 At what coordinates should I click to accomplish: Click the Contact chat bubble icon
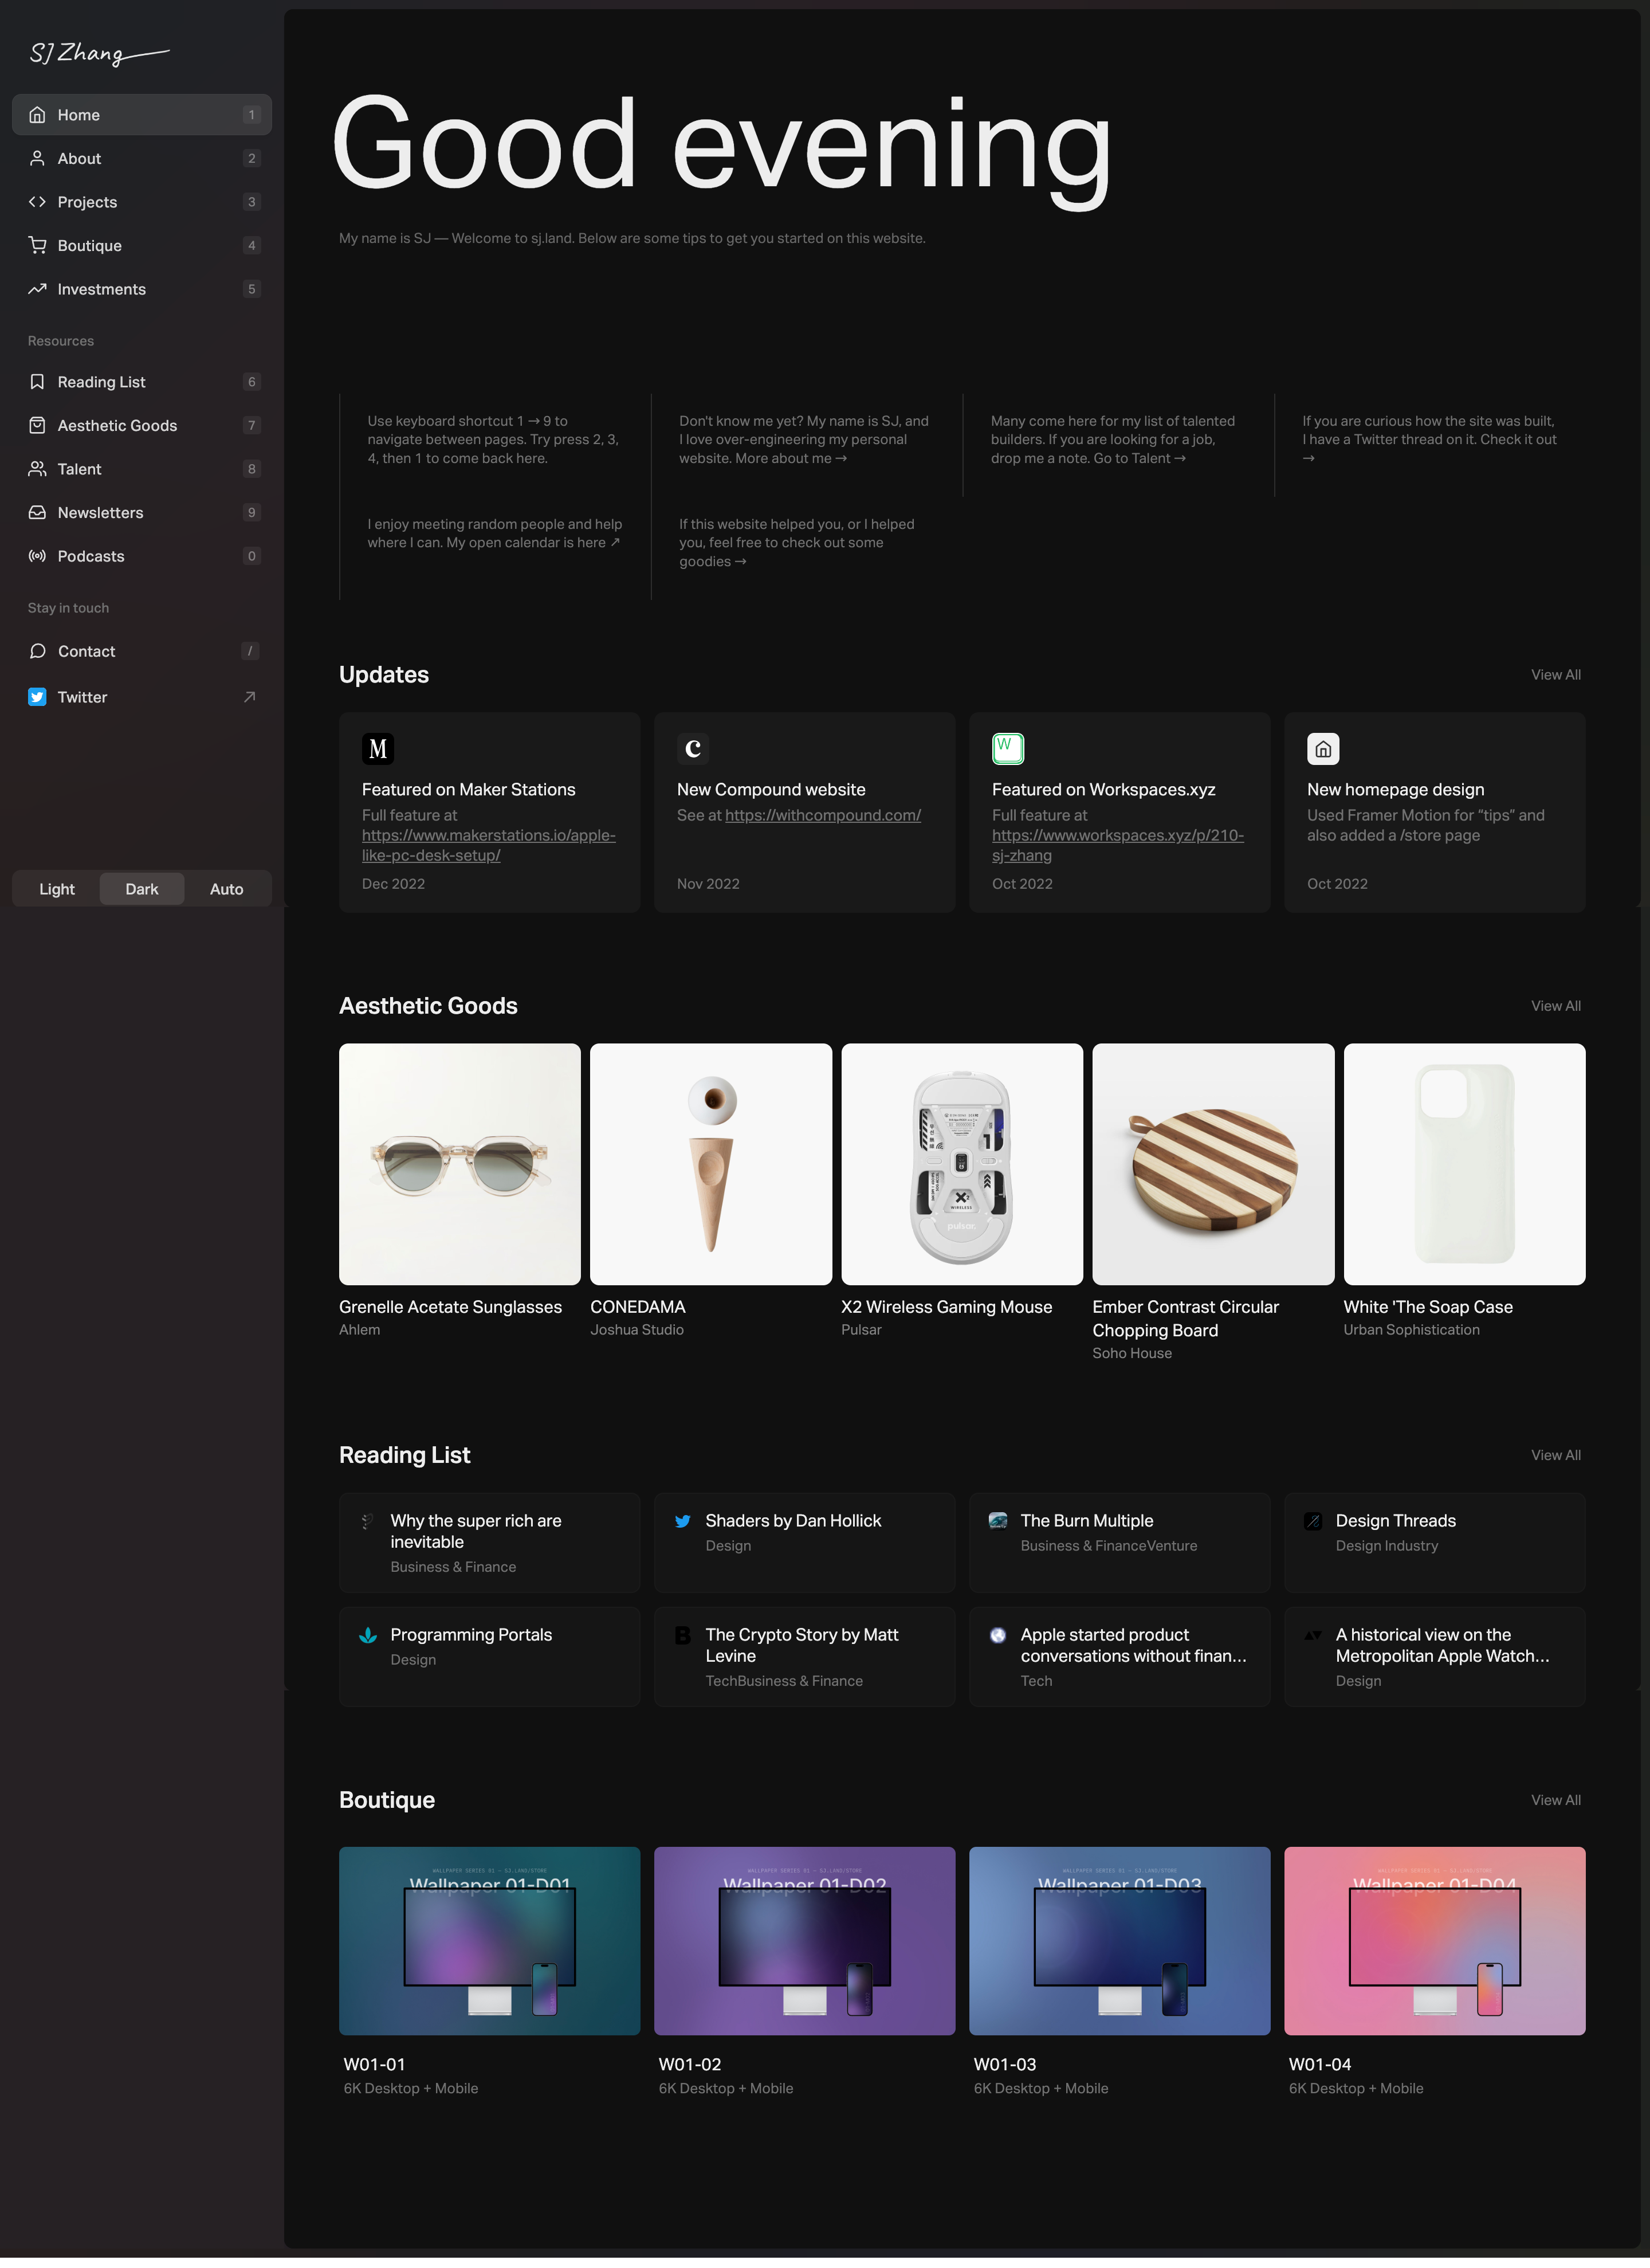(37, 651)
